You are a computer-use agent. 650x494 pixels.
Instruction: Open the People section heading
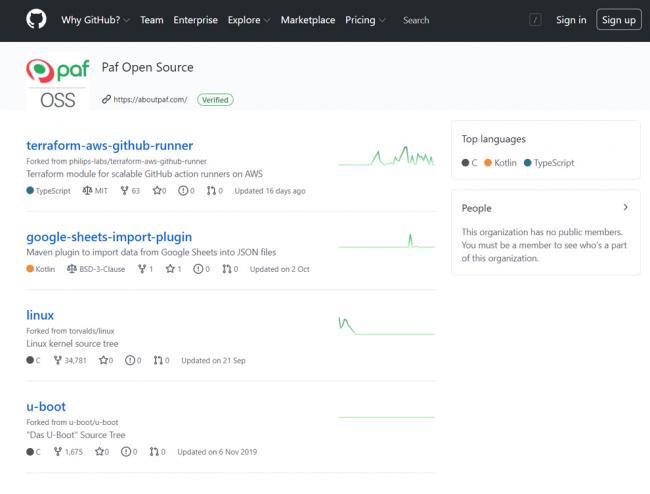pyautogui.click(x=476, y=208)
